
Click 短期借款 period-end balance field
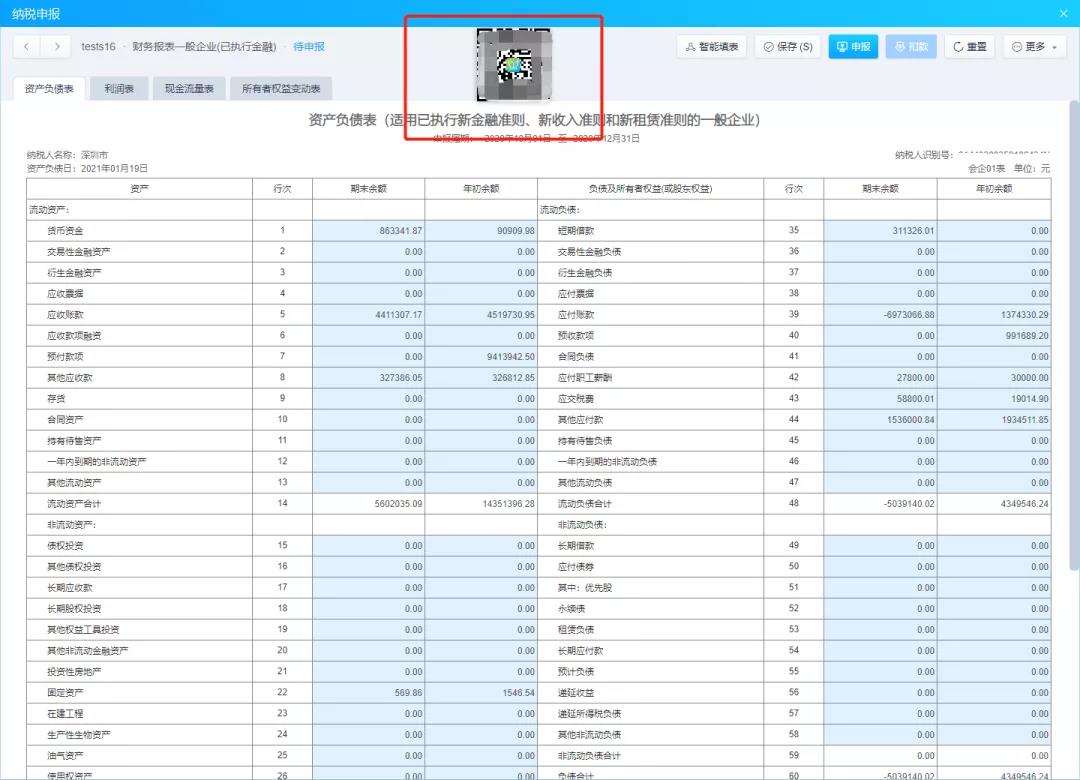pos(880,231)
